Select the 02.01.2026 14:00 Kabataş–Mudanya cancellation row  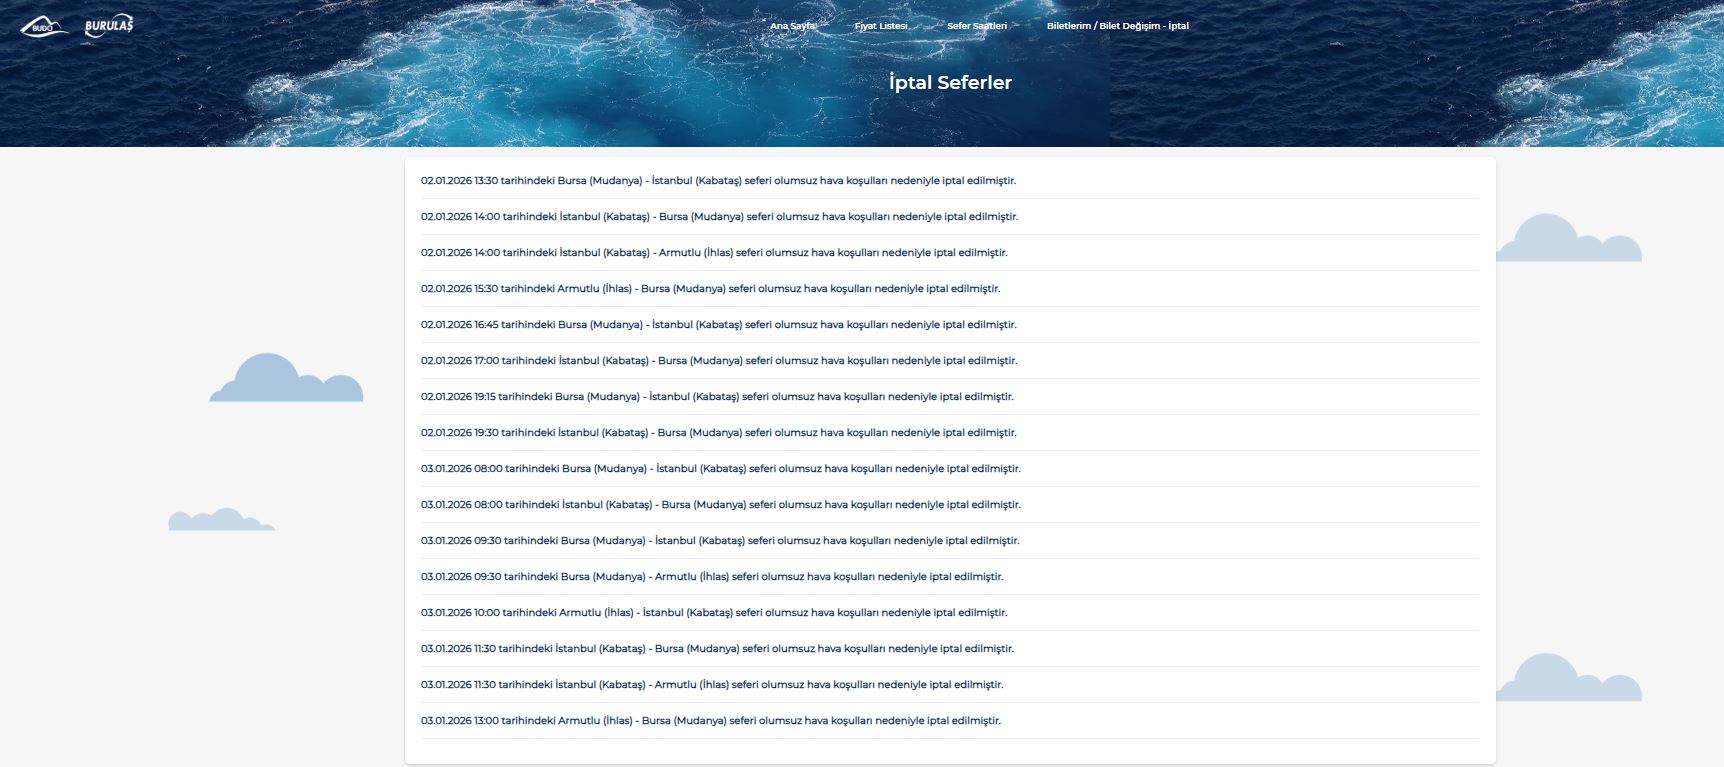pyautogui.click(x=719, y=217)
